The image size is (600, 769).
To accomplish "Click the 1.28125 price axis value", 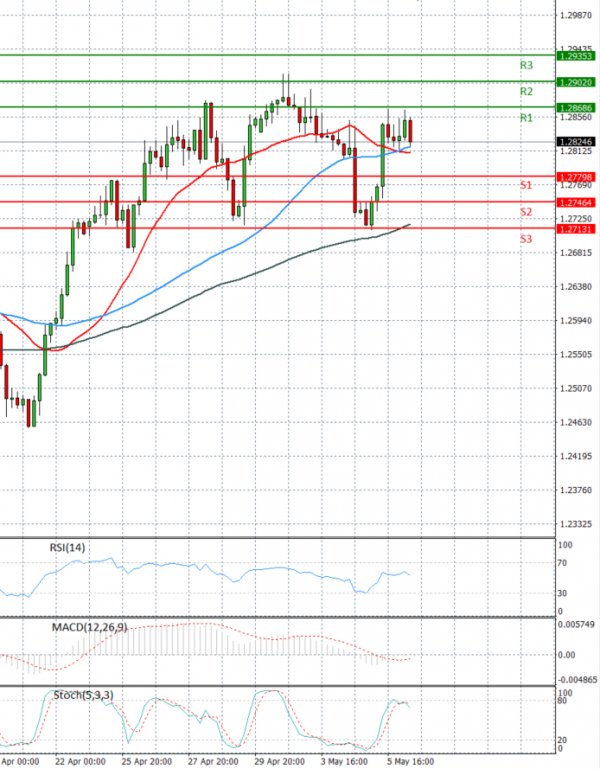I will [575, 151].
